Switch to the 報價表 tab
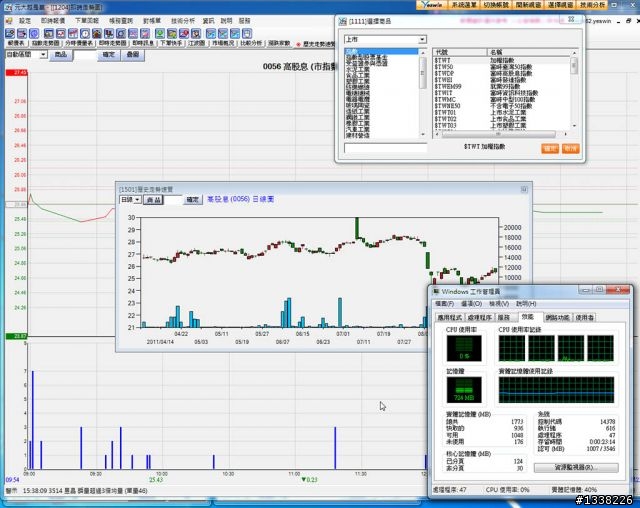The width and height of the screenshot is (640, 508). pyautogui.click(x=16, y=43)
